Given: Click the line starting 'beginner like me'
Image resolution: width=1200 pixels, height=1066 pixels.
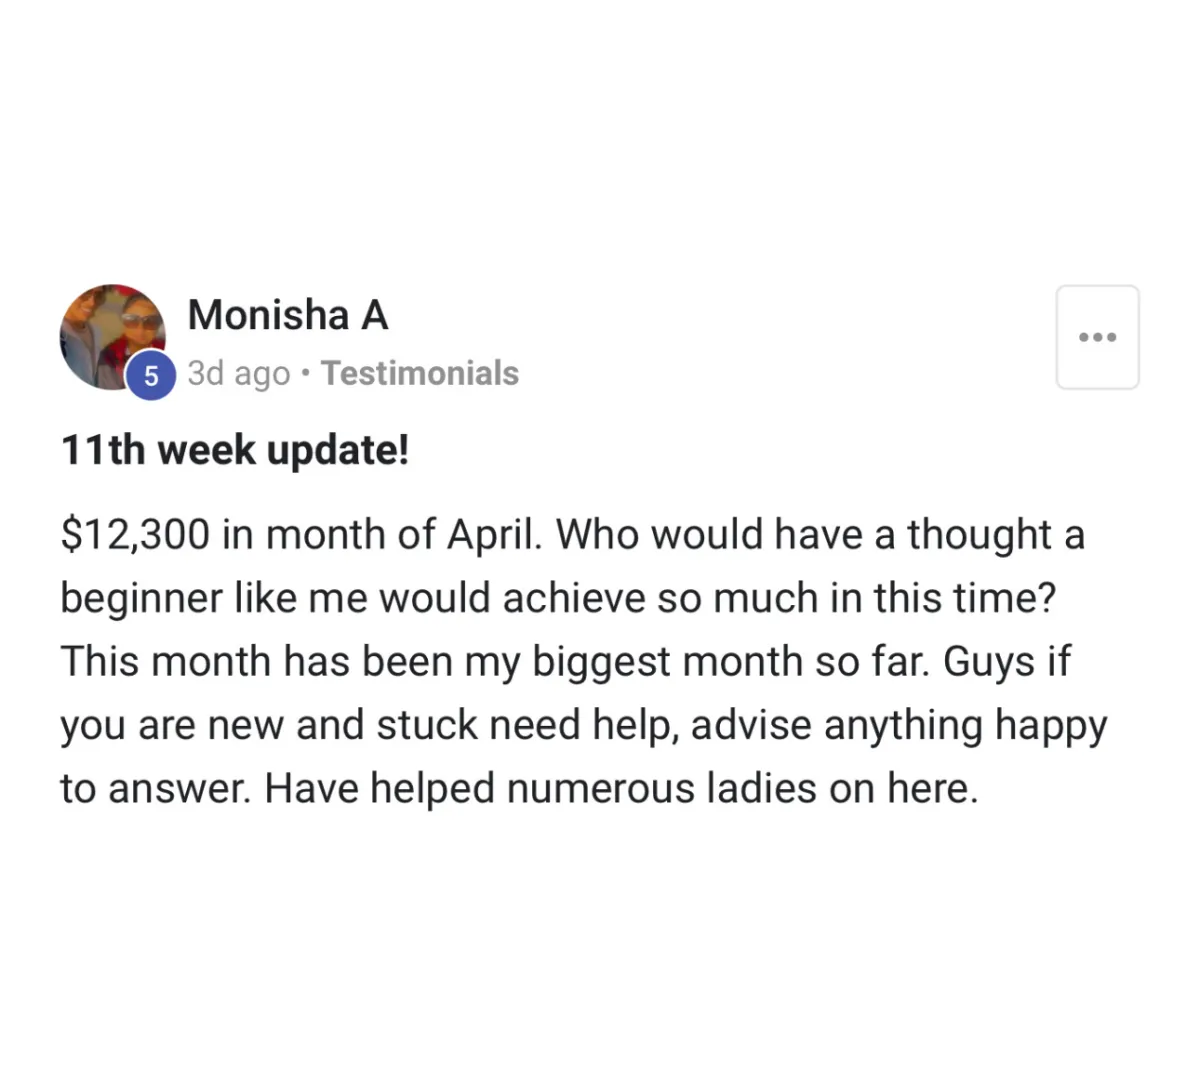Looking at the screenshot, I should coord(558,598).
